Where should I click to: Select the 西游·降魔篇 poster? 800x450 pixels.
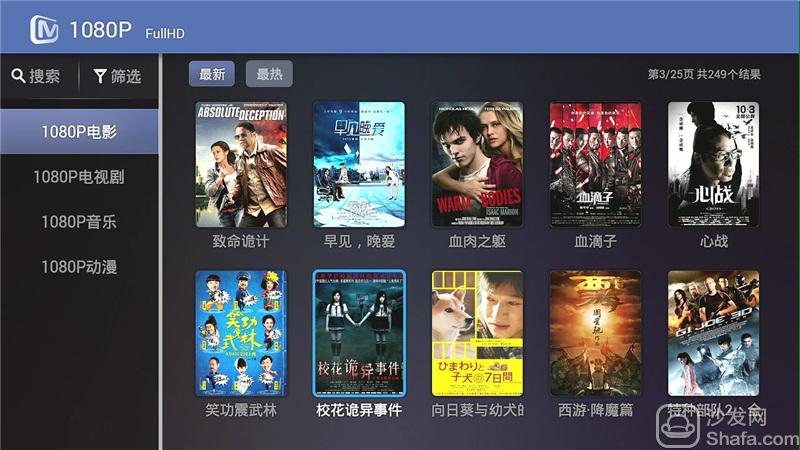[595, 333]
